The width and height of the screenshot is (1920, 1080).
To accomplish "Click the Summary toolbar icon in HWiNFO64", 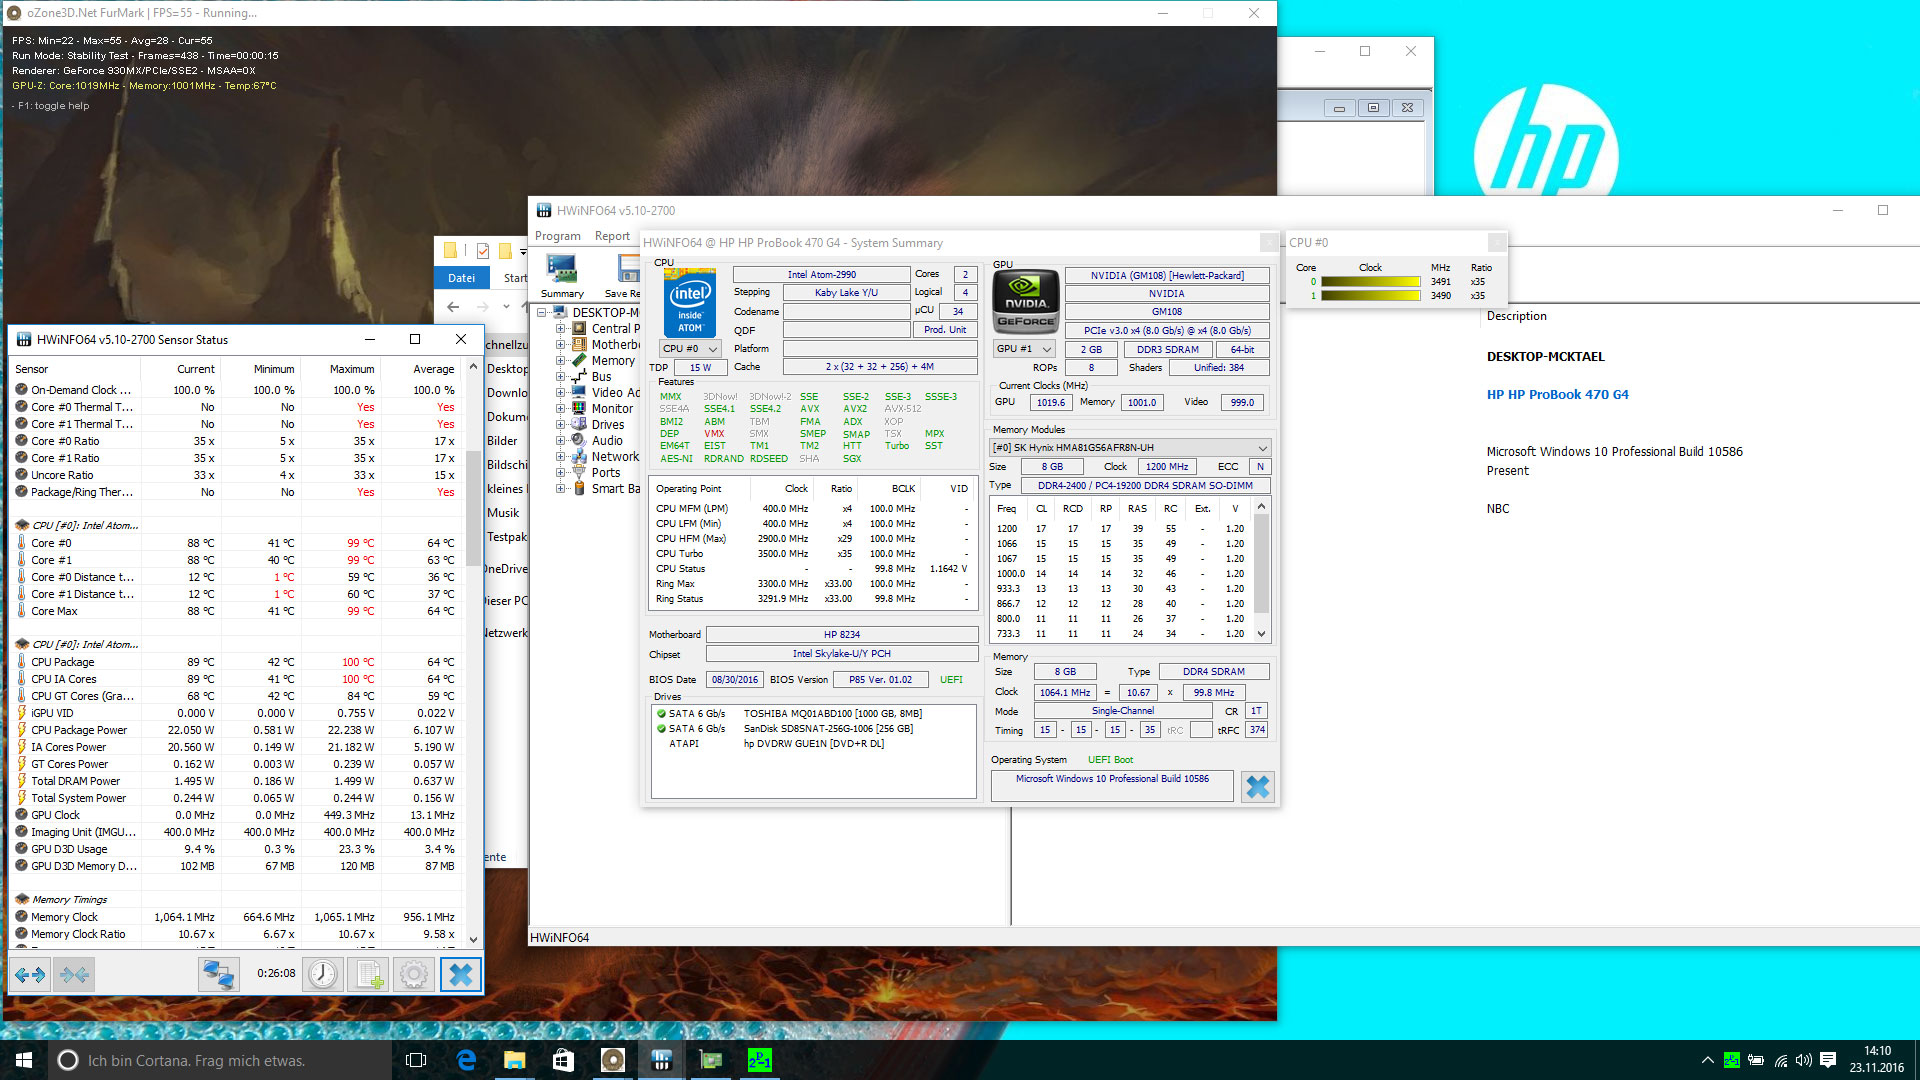I will [562, 275].
